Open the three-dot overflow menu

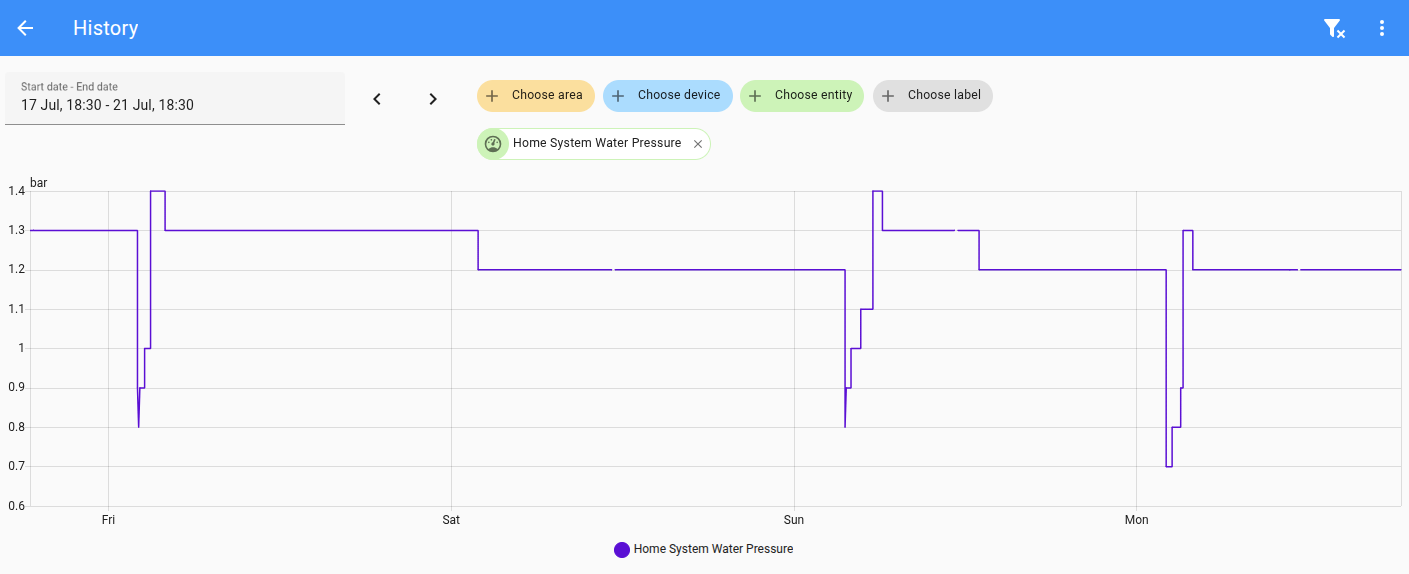coord(1382,28)
